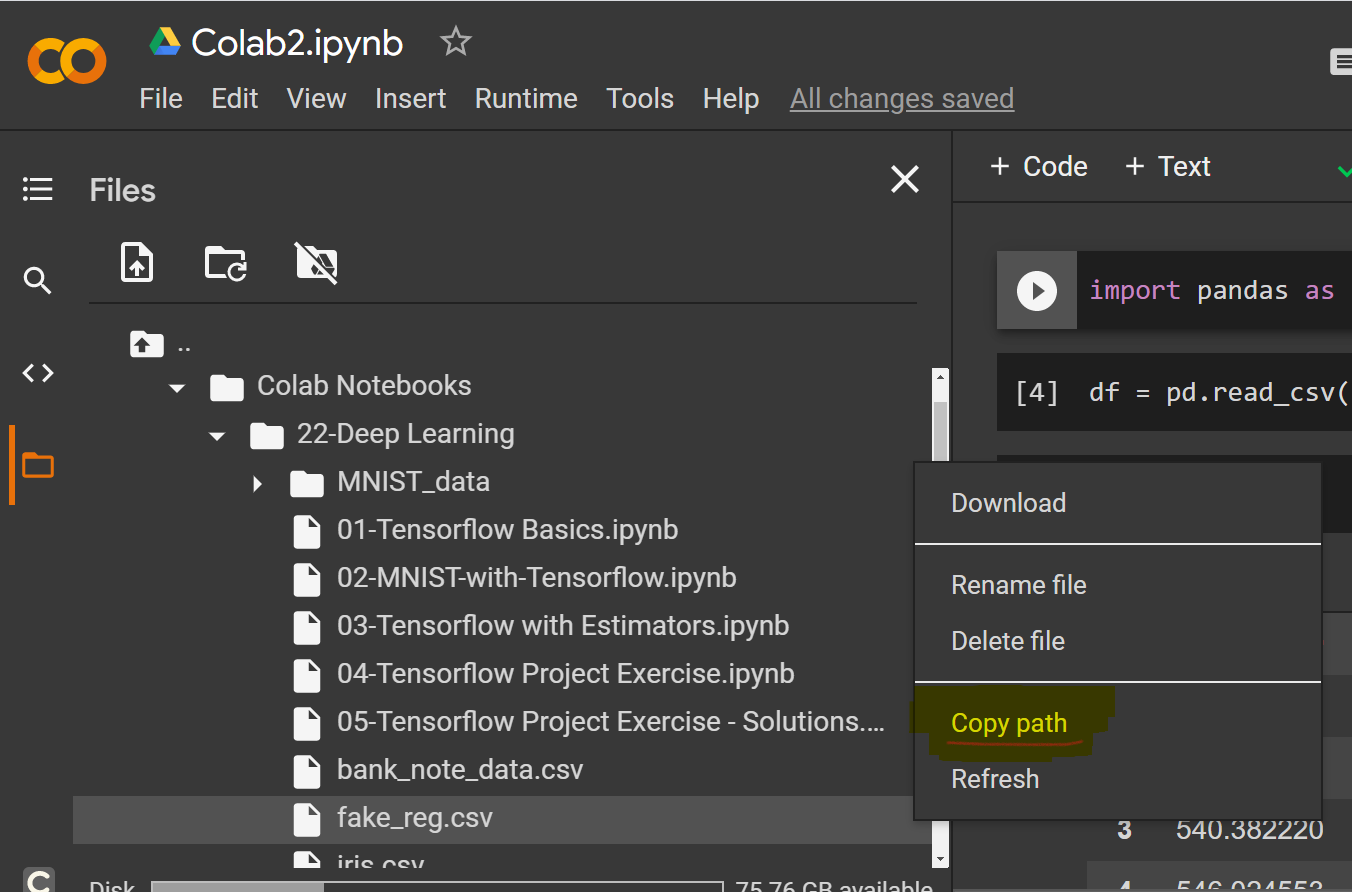Select the Files icon in the sidebar
1352x892 pixels.
[38, 465]
